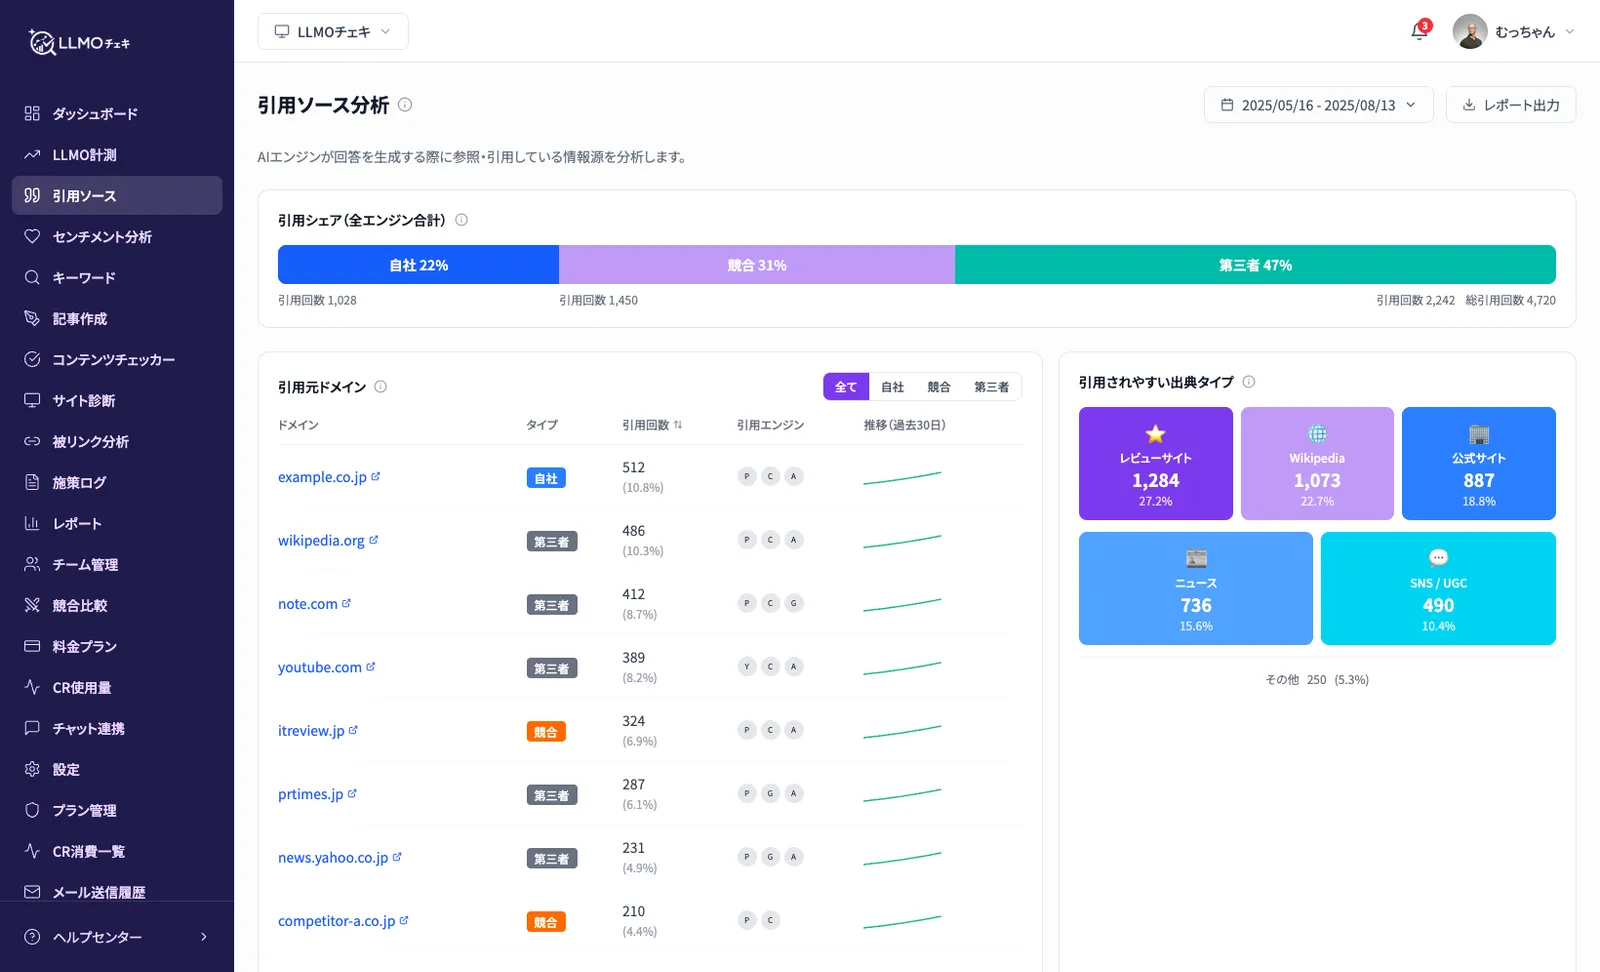Open 競合比較 in sidebar
The image size is (1600, 972).
click(117, 606)
